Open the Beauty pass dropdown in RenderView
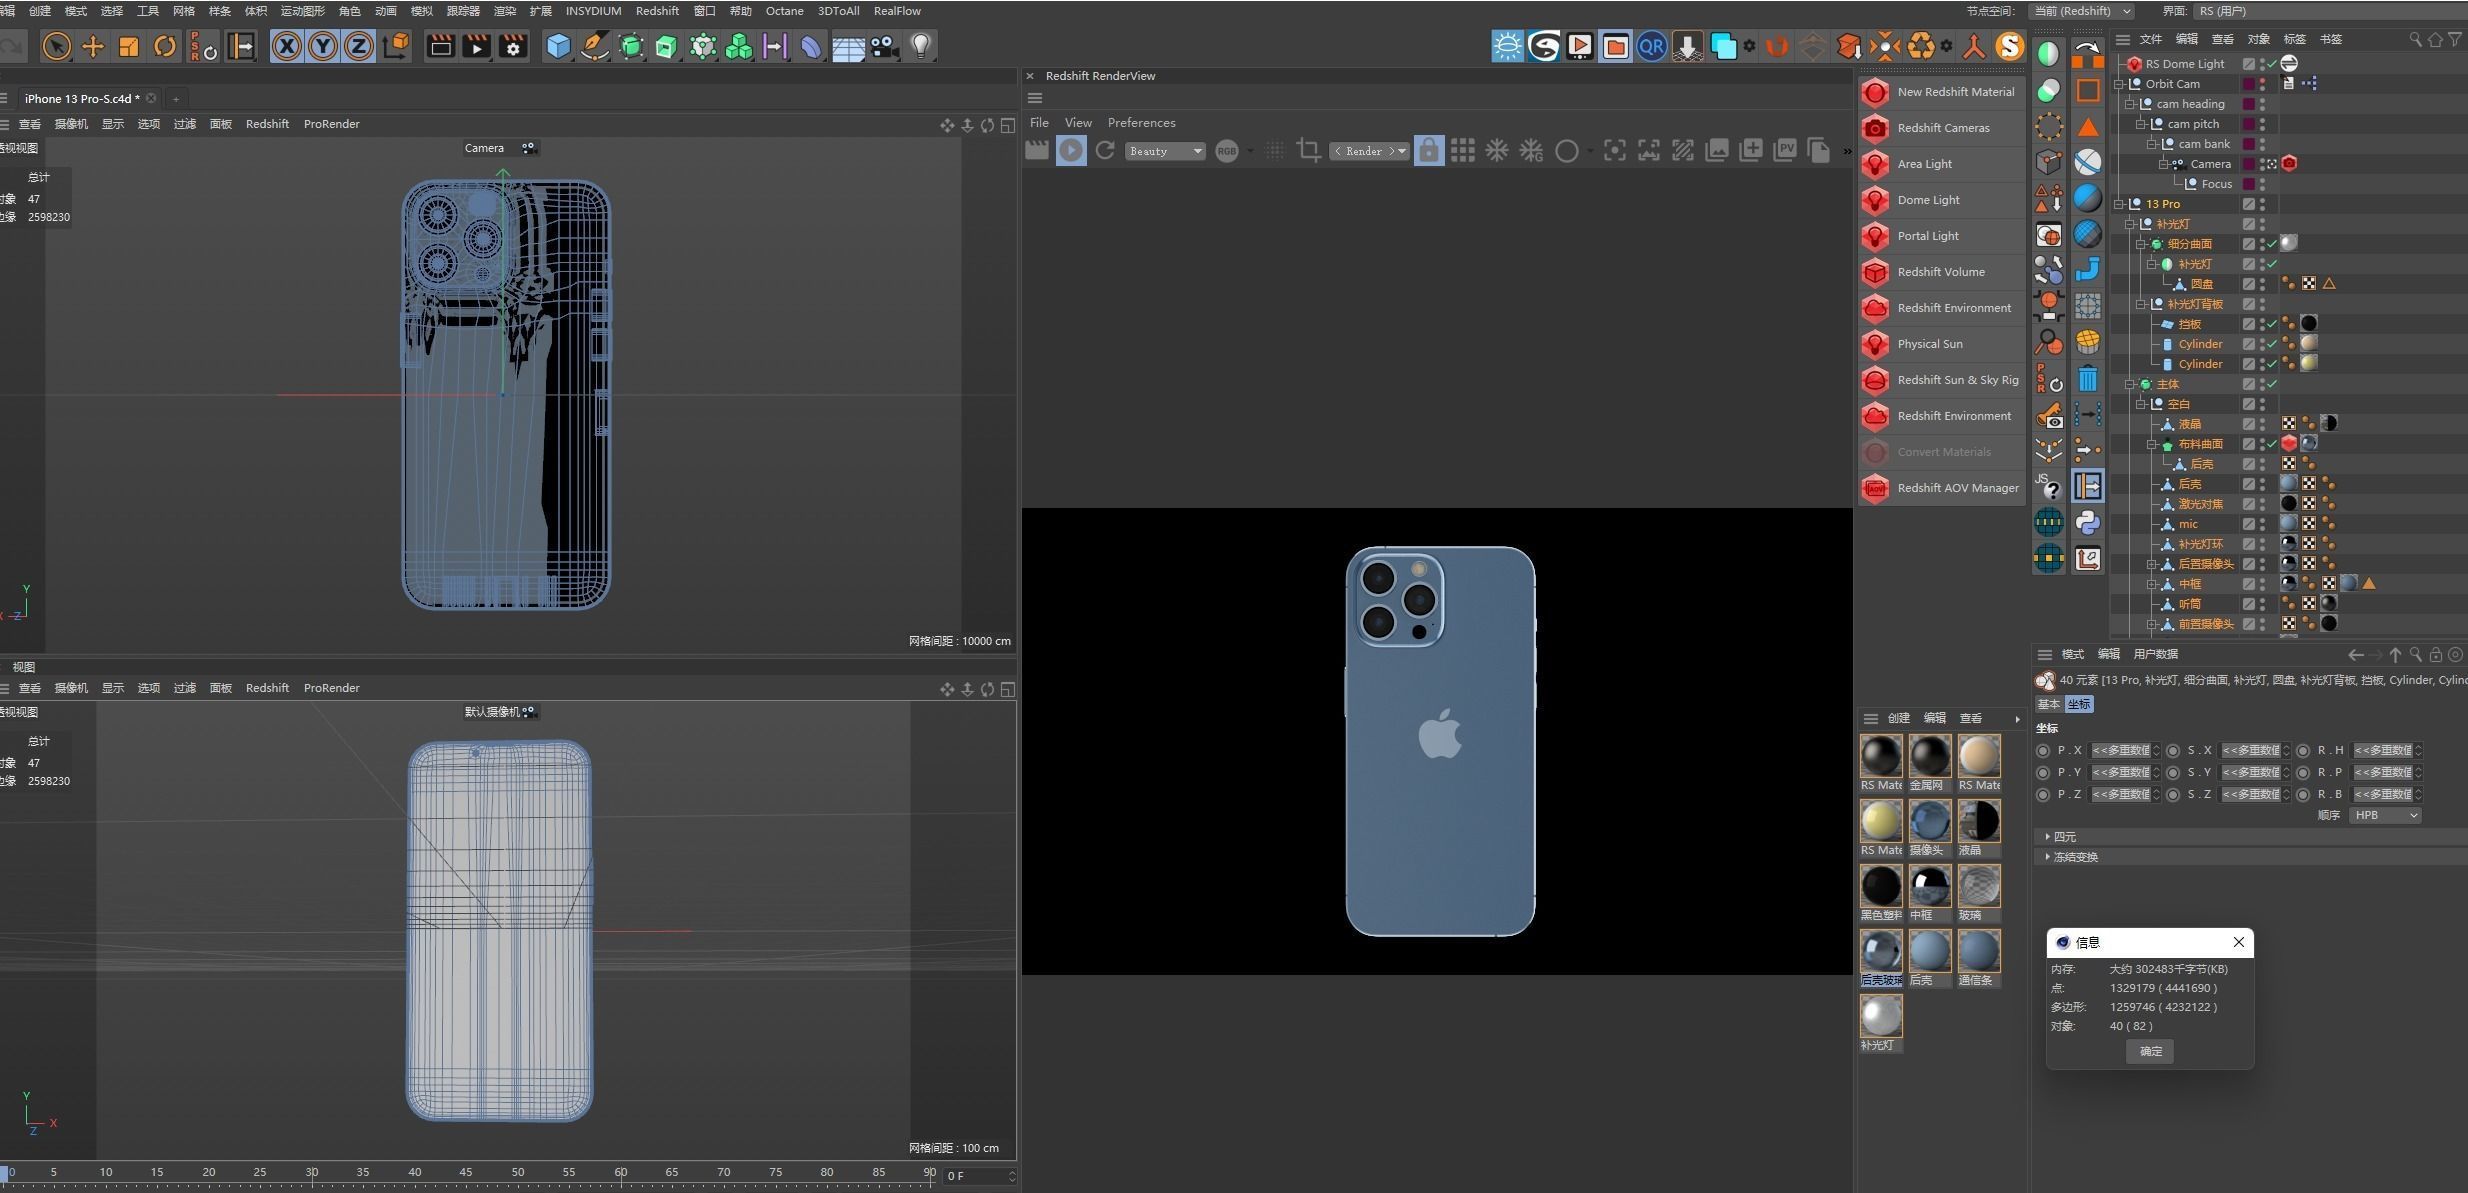Image resolution: width=2468 pixels, height=1193 pixels. pyautogui.click(x=1164, y=151)
